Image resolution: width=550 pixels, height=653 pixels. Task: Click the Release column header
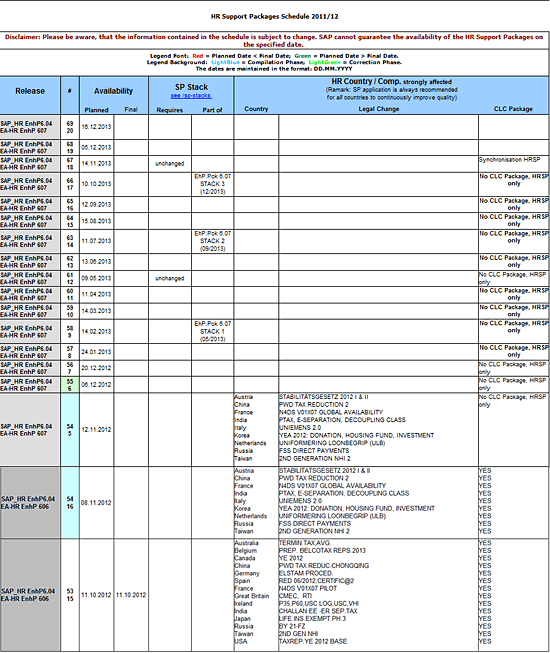pos(30,91)
